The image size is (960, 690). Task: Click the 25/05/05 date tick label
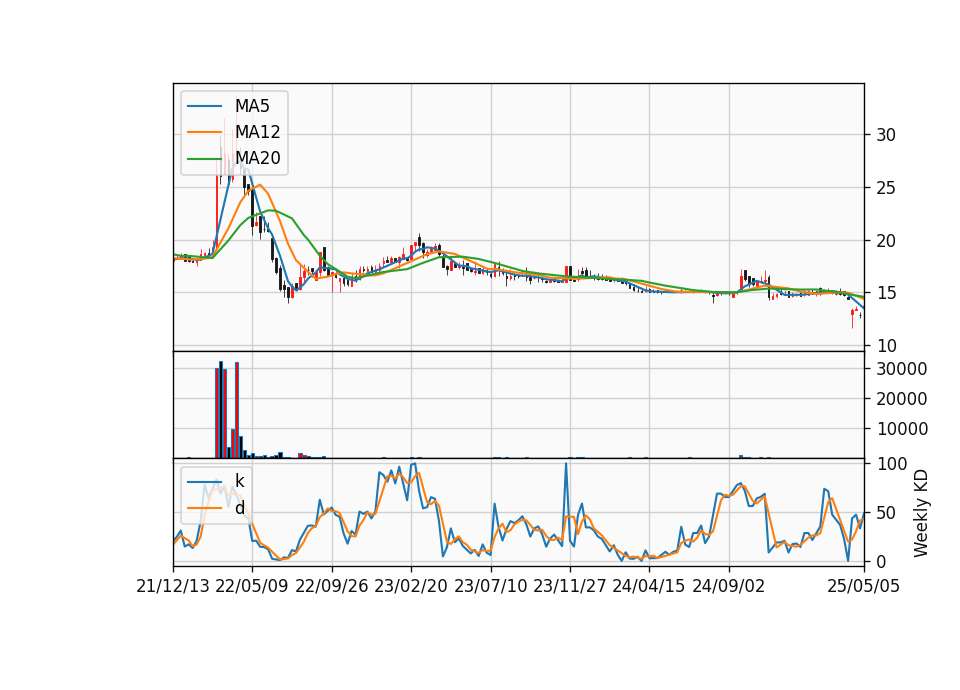(864, 586)
